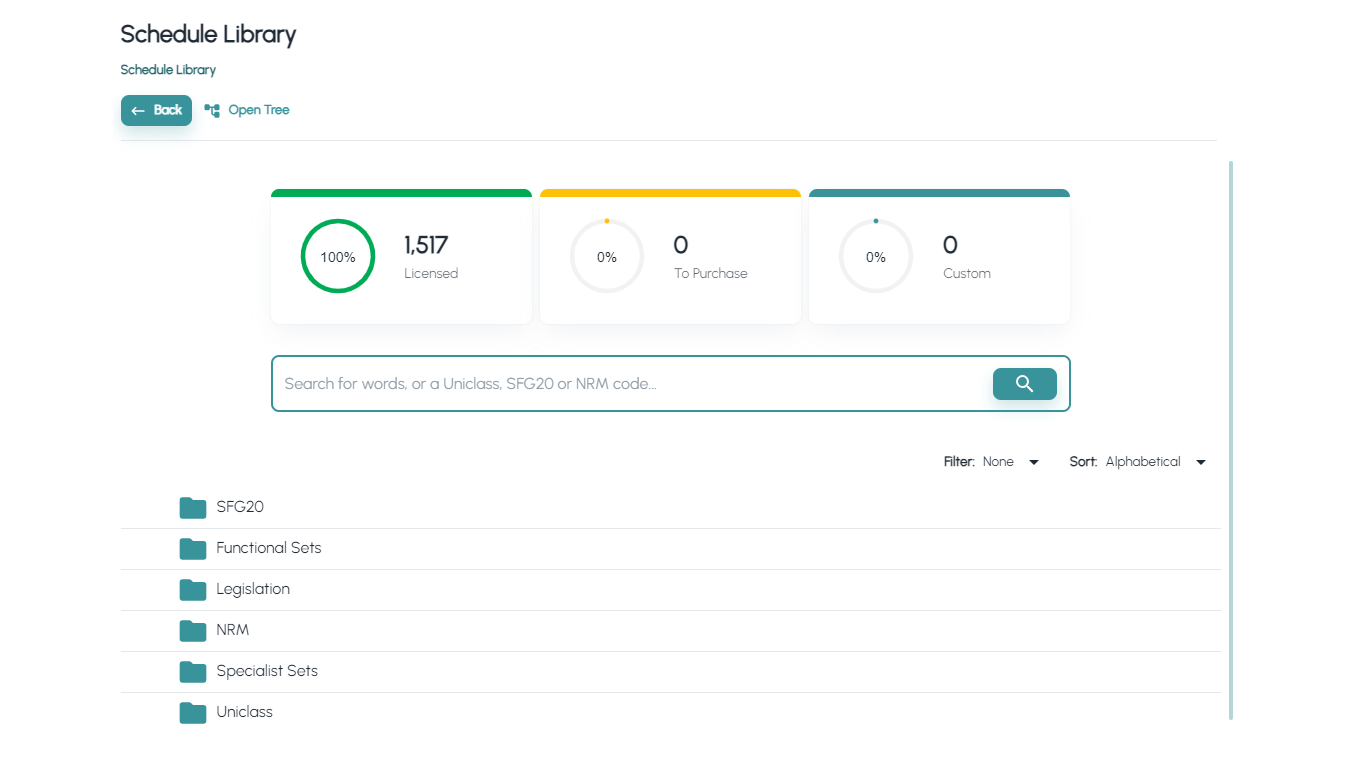Image resolution: width=1353 pixels, height=778 pixels.
Task: Select the To Purchase stat card
Action: point(670,258)
